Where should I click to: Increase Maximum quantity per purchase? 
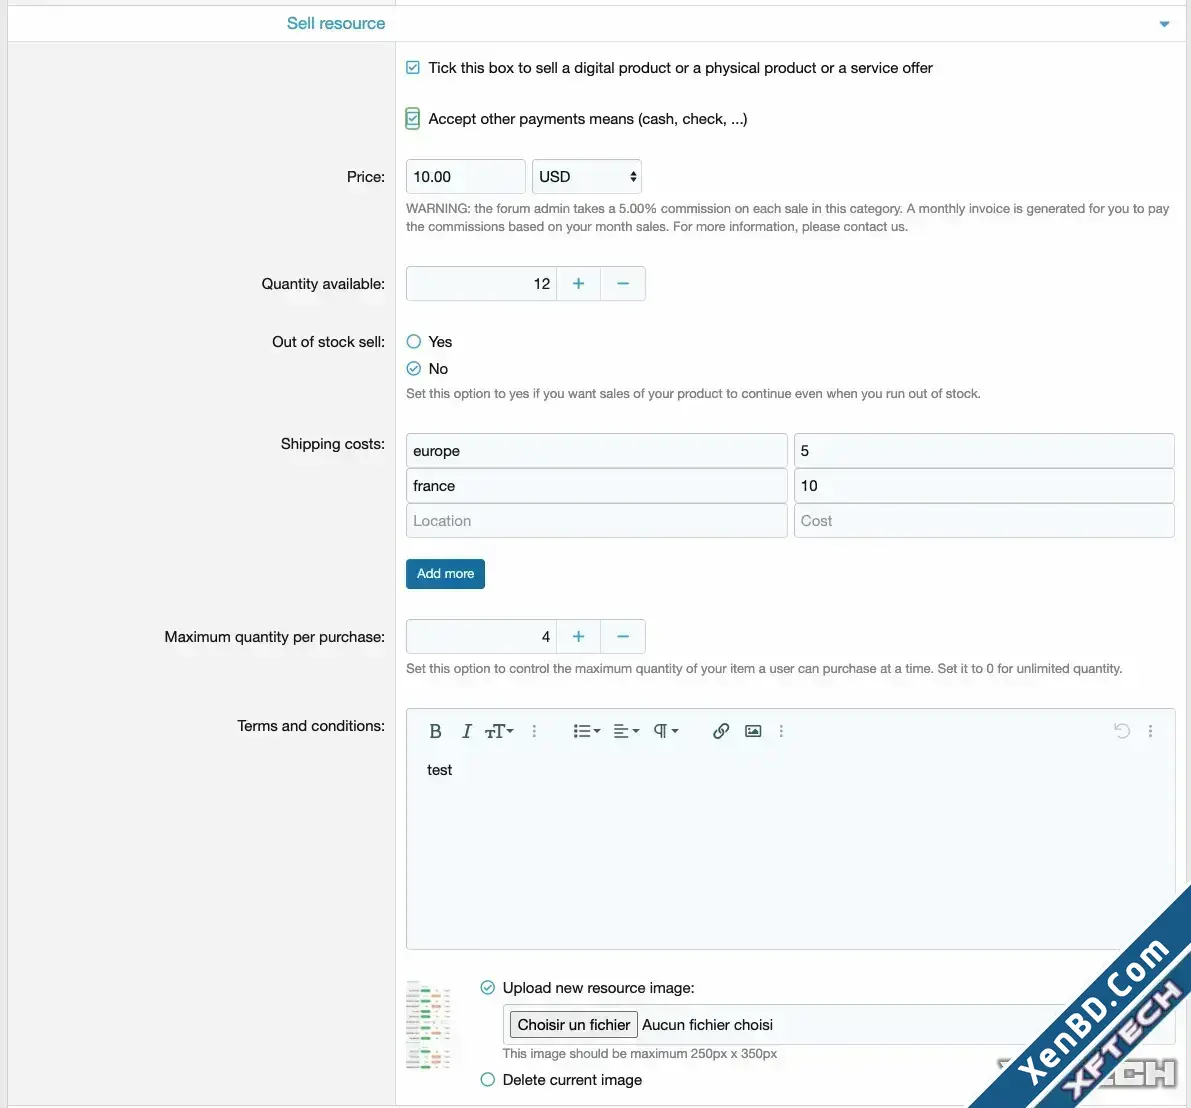click(578, 636)
